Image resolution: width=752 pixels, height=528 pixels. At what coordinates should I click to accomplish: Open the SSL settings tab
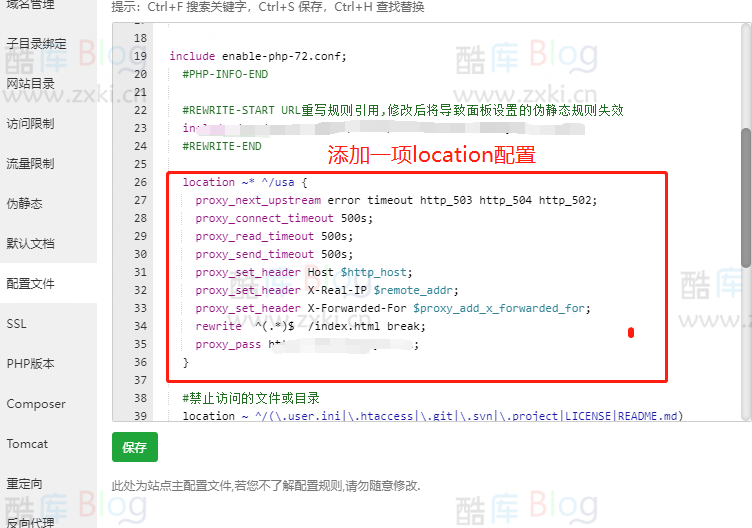[16, 324]
